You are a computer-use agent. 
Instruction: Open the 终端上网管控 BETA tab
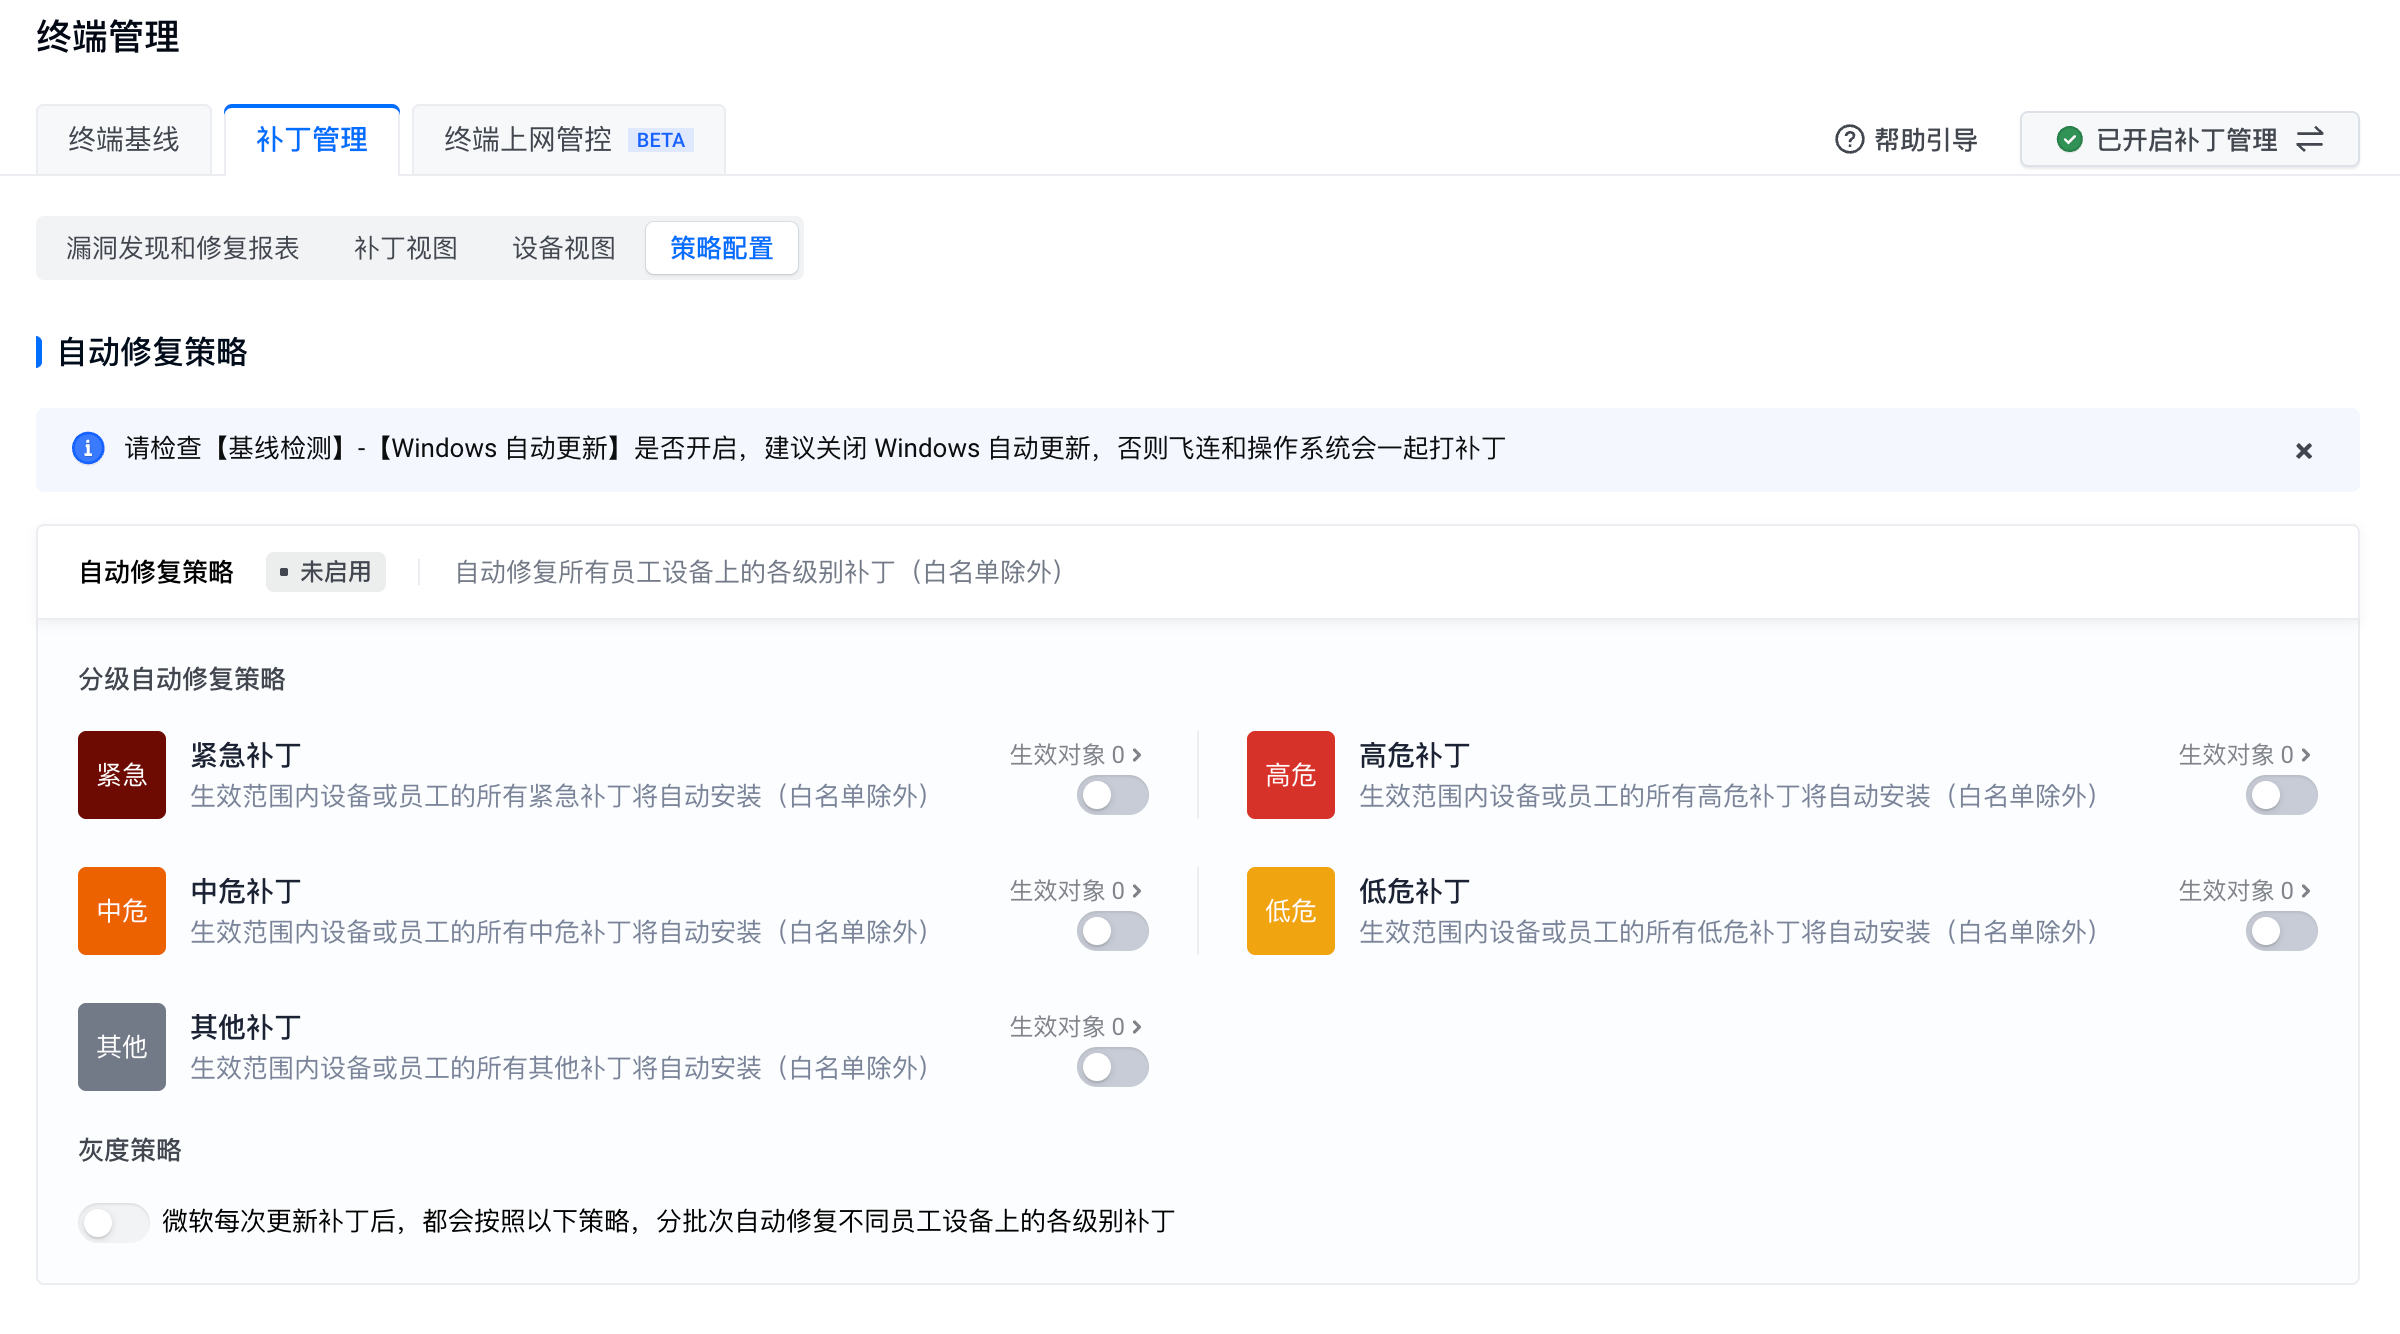click(568, 140)
